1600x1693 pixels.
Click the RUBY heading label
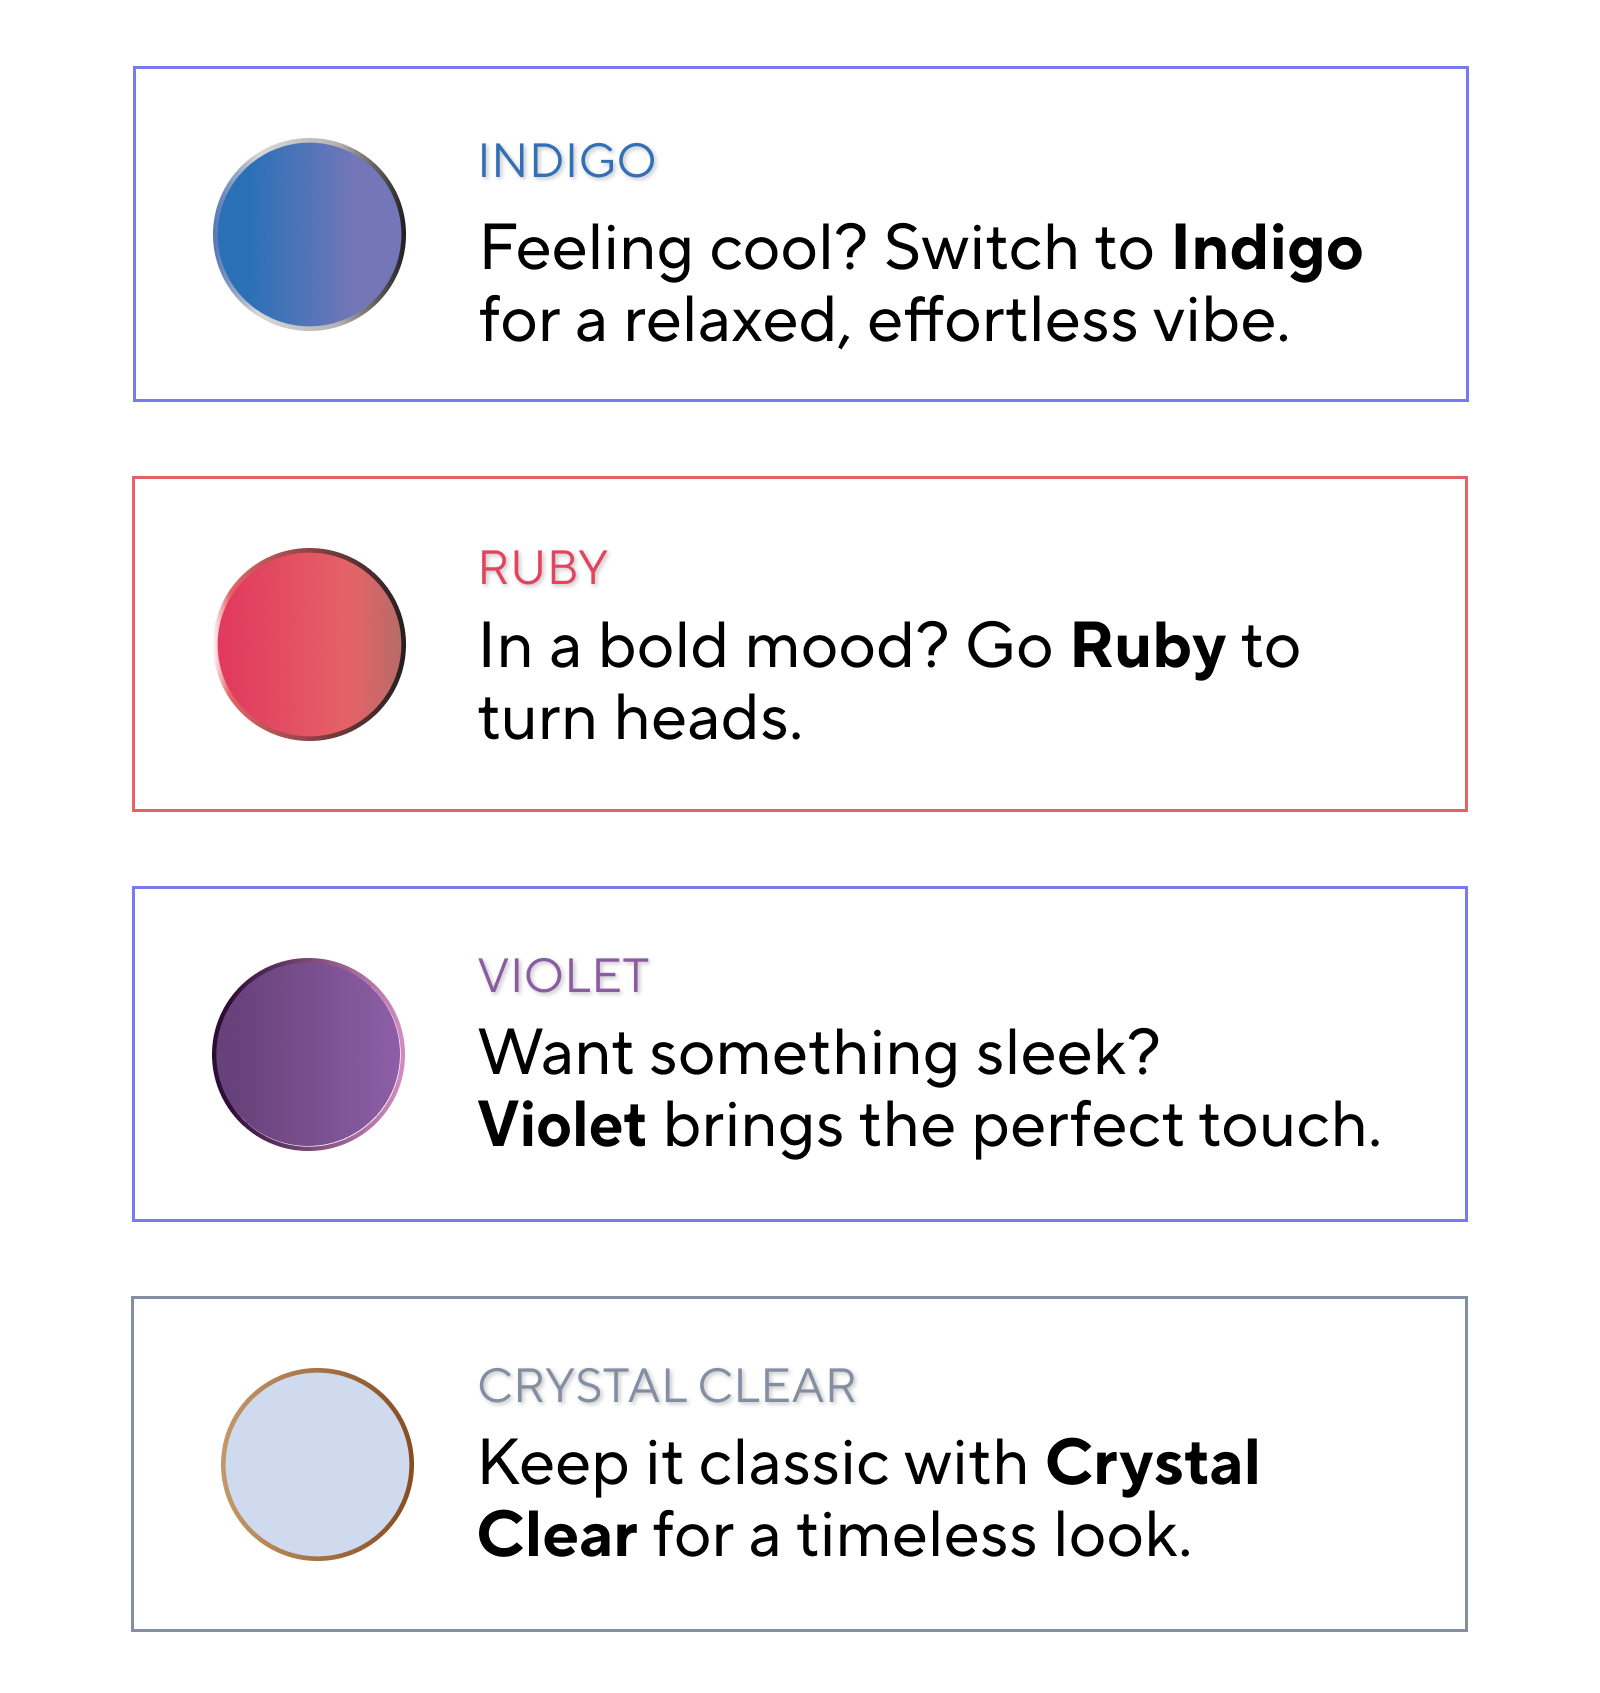pos(543,568)
